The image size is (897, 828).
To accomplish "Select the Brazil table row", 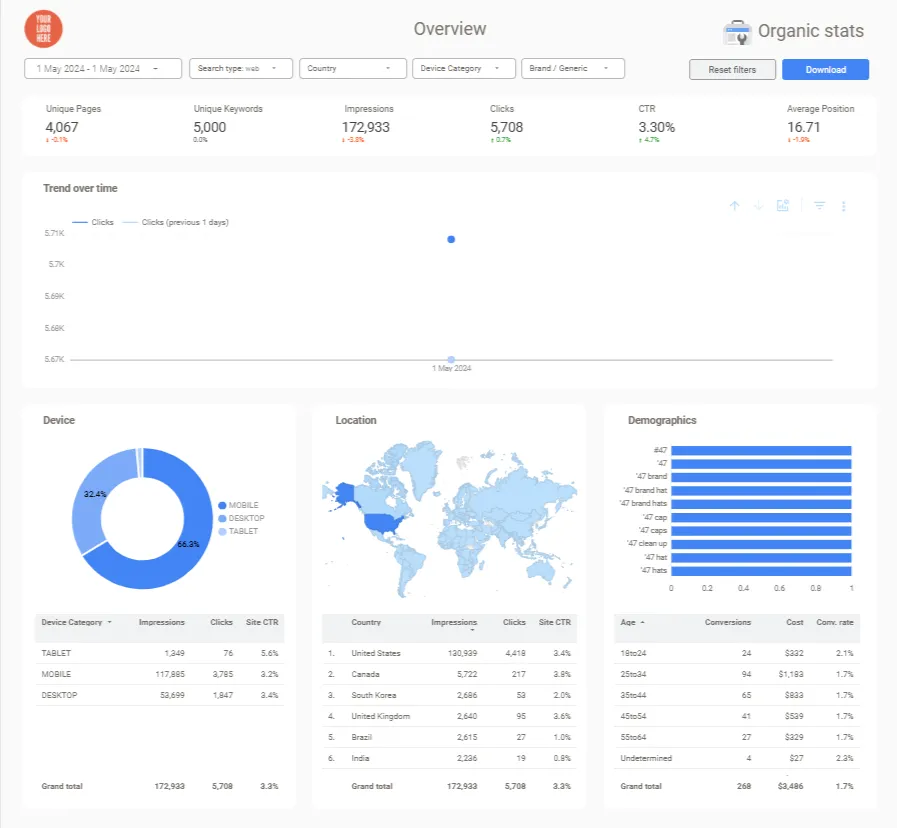I will coord(450,737).
